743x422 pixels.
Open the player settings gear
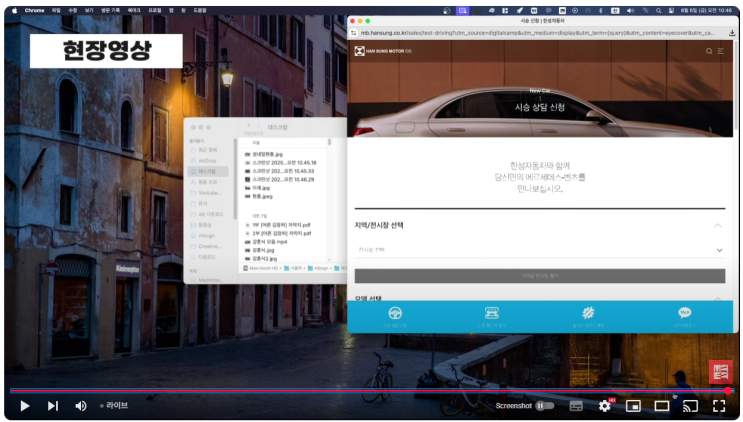click(605, 406)
